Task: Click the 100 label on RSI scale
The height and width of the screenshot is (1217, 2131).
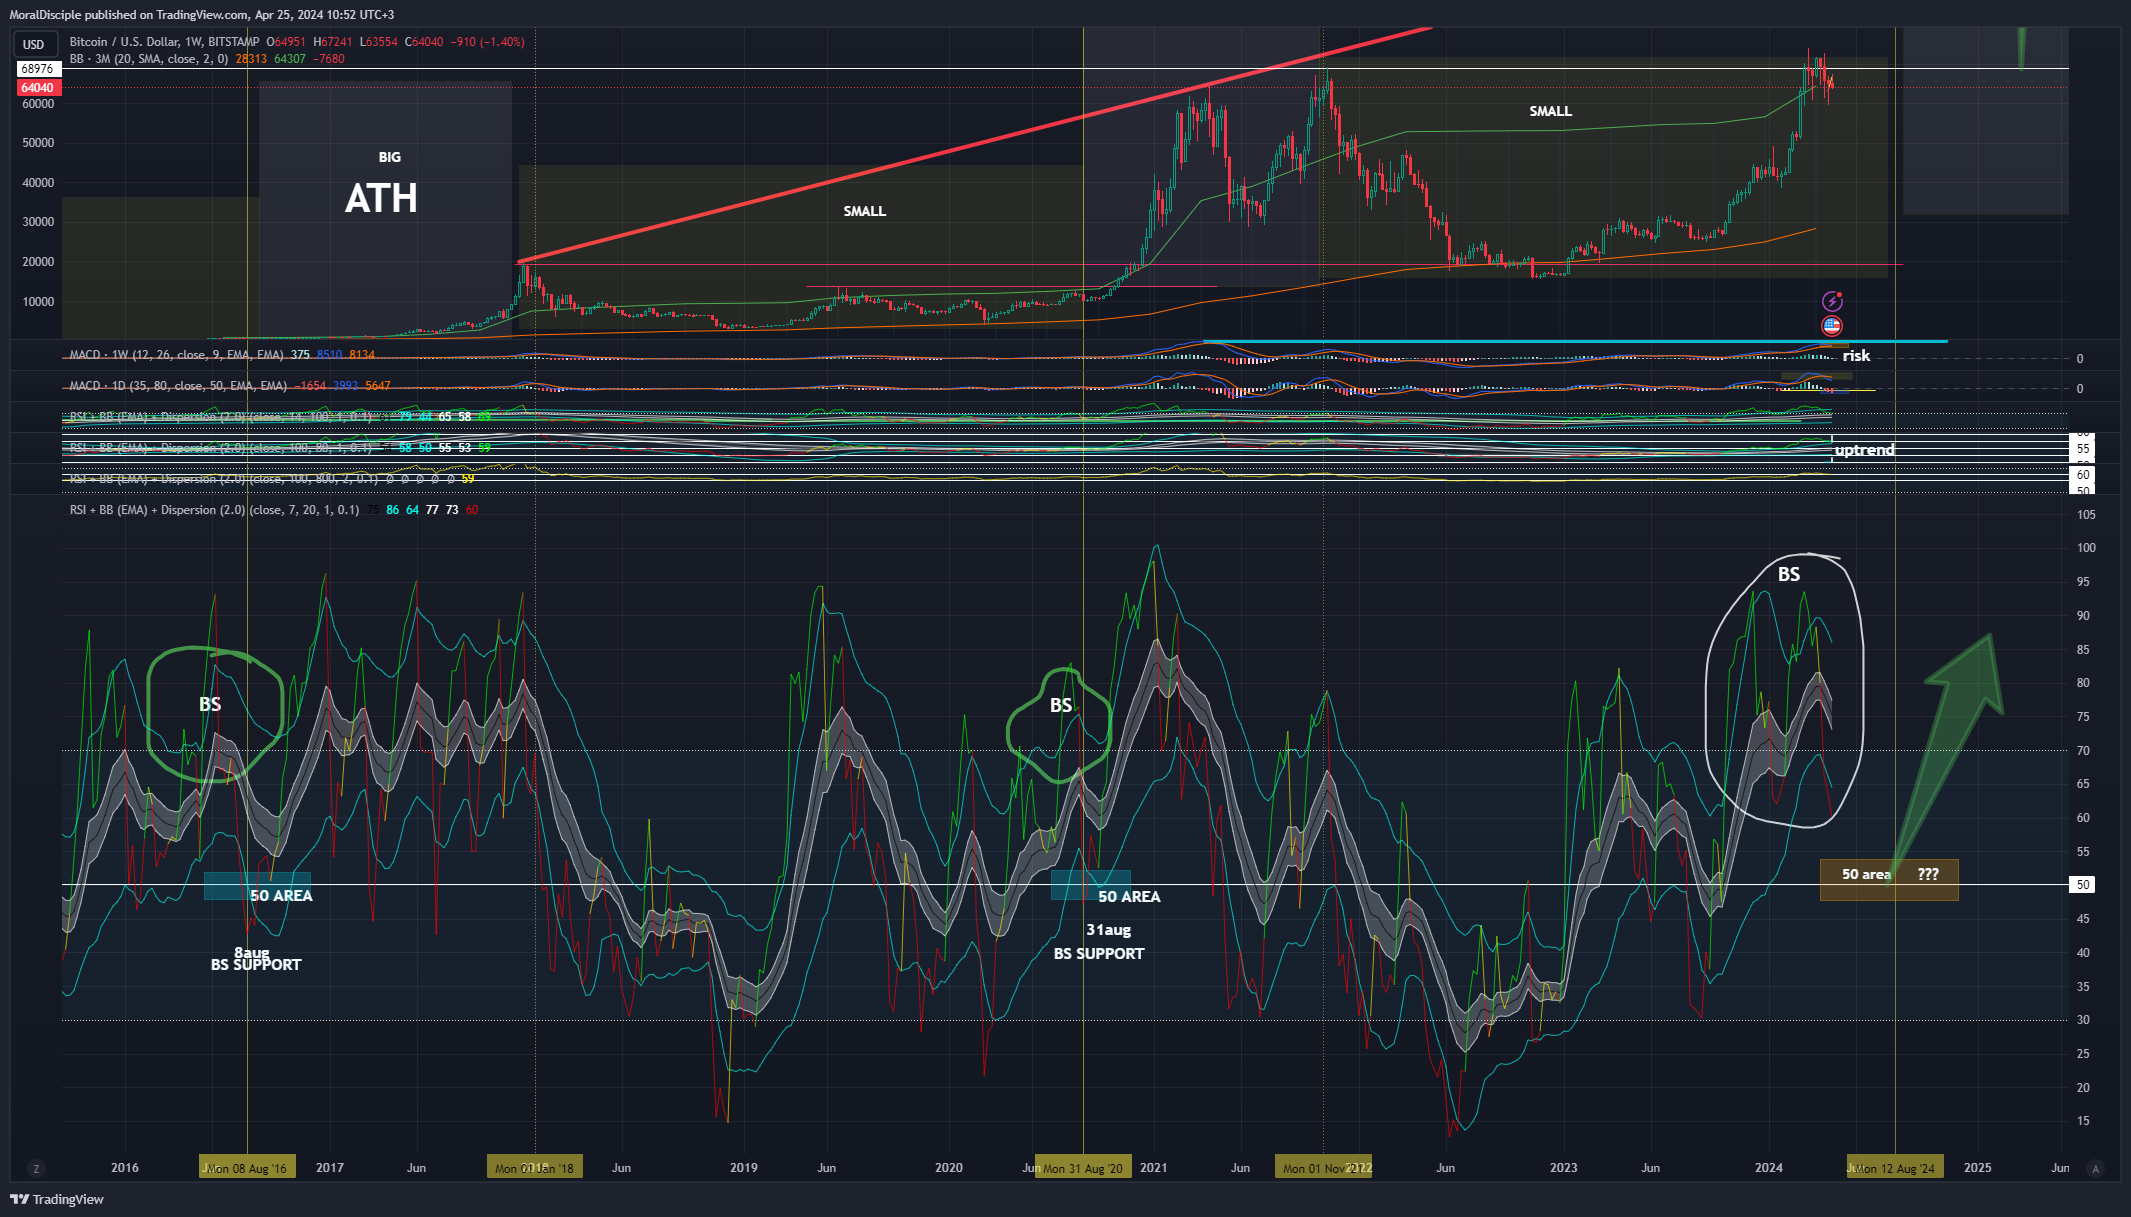Action: coord(2086,548)
